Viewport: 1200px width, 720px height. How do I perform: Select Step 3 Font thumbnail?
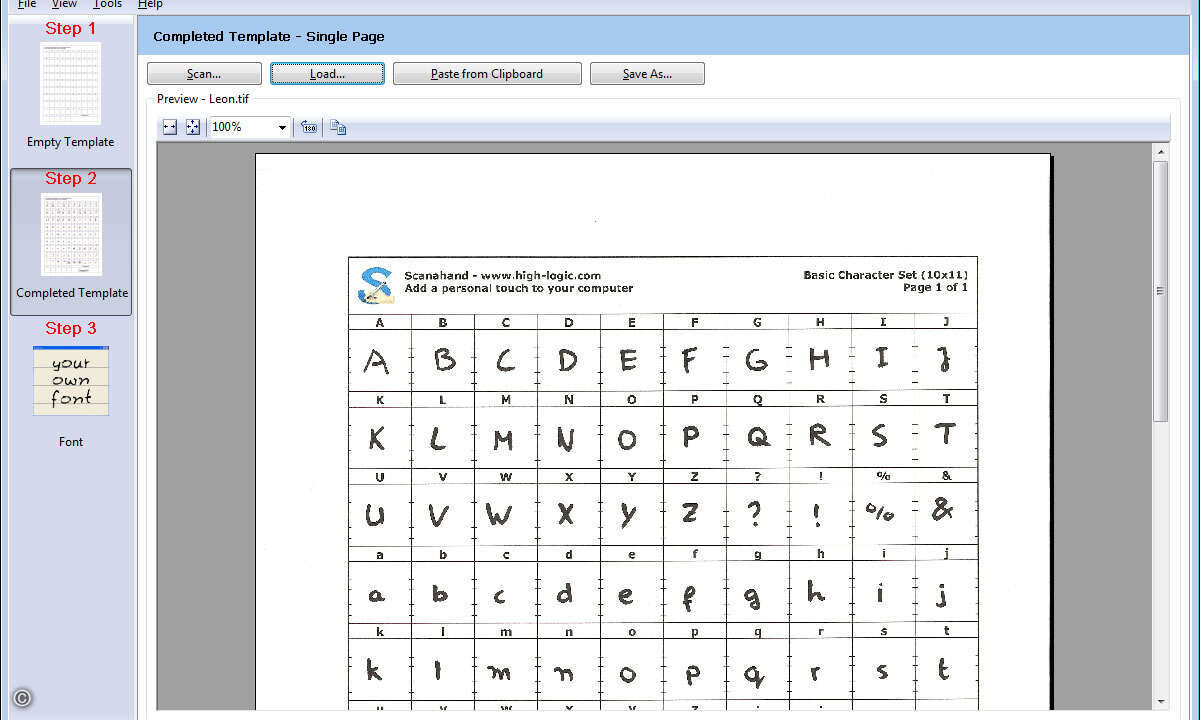click(71, 381)
